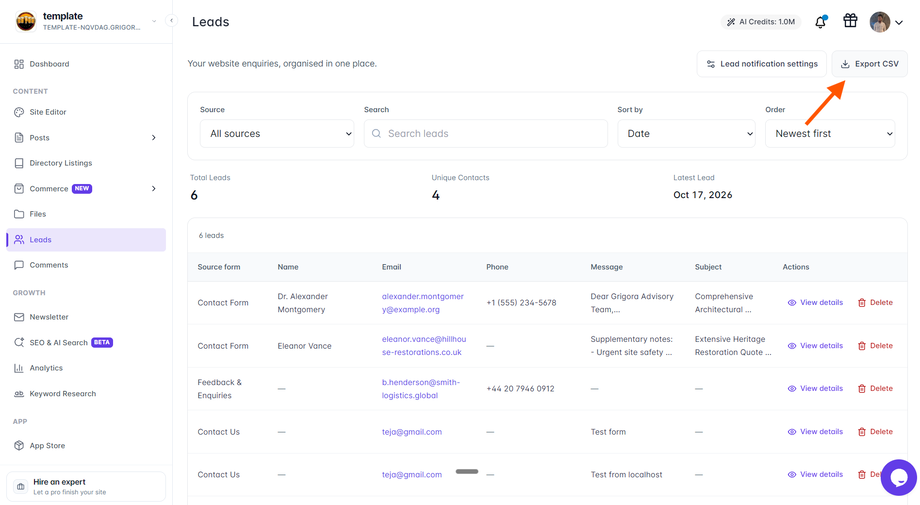This screenshot has height=505, width=920.
Task: Select Leads in the sidebar
Action: [86, 240]
